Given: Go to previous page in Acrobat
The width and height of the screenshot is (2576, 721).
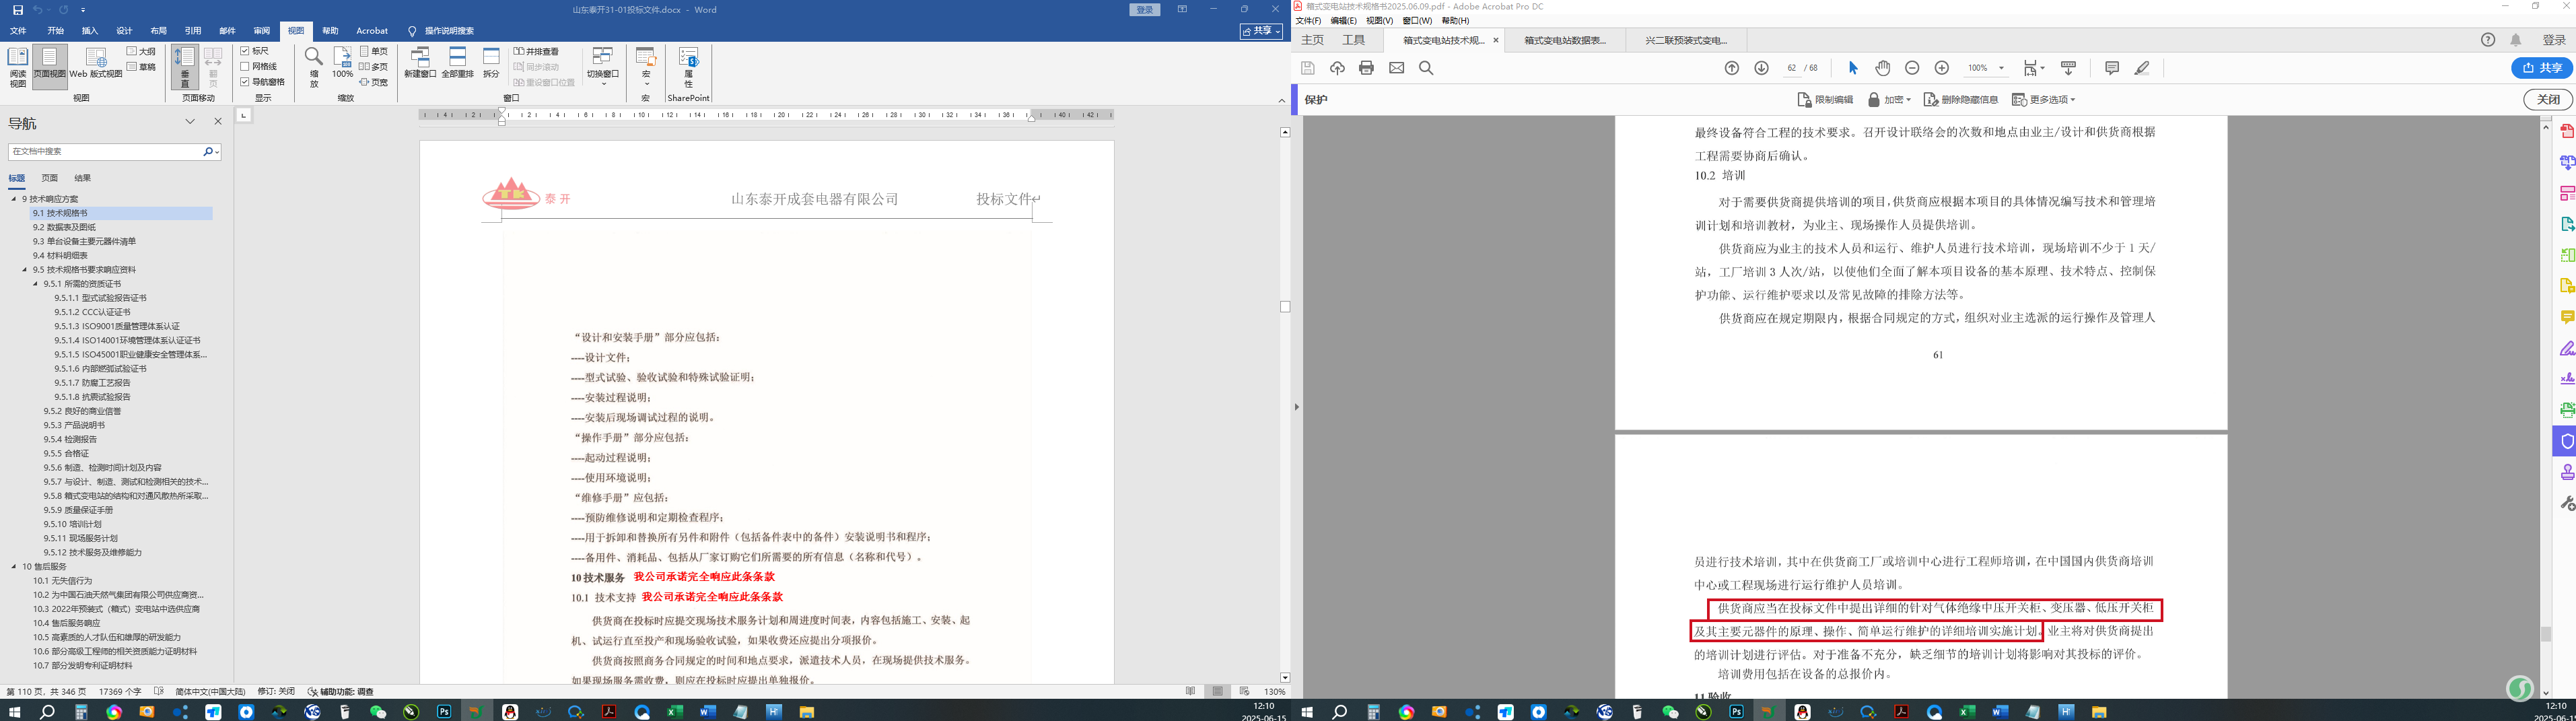Looking at the screenshot, I should [x=1732, y=68].
